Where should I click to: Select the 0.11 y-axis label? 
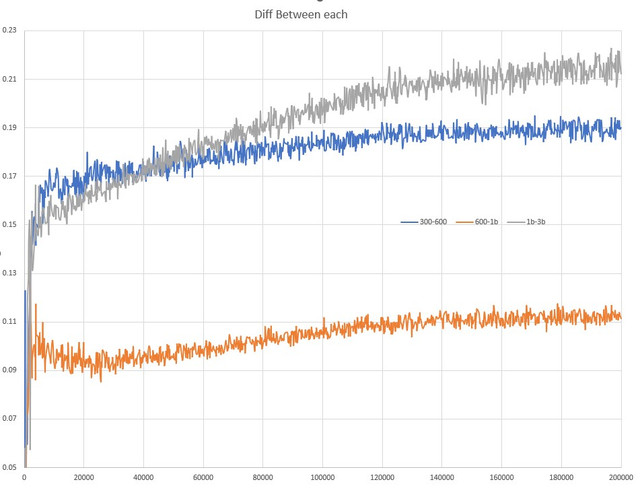pos(9,322)
